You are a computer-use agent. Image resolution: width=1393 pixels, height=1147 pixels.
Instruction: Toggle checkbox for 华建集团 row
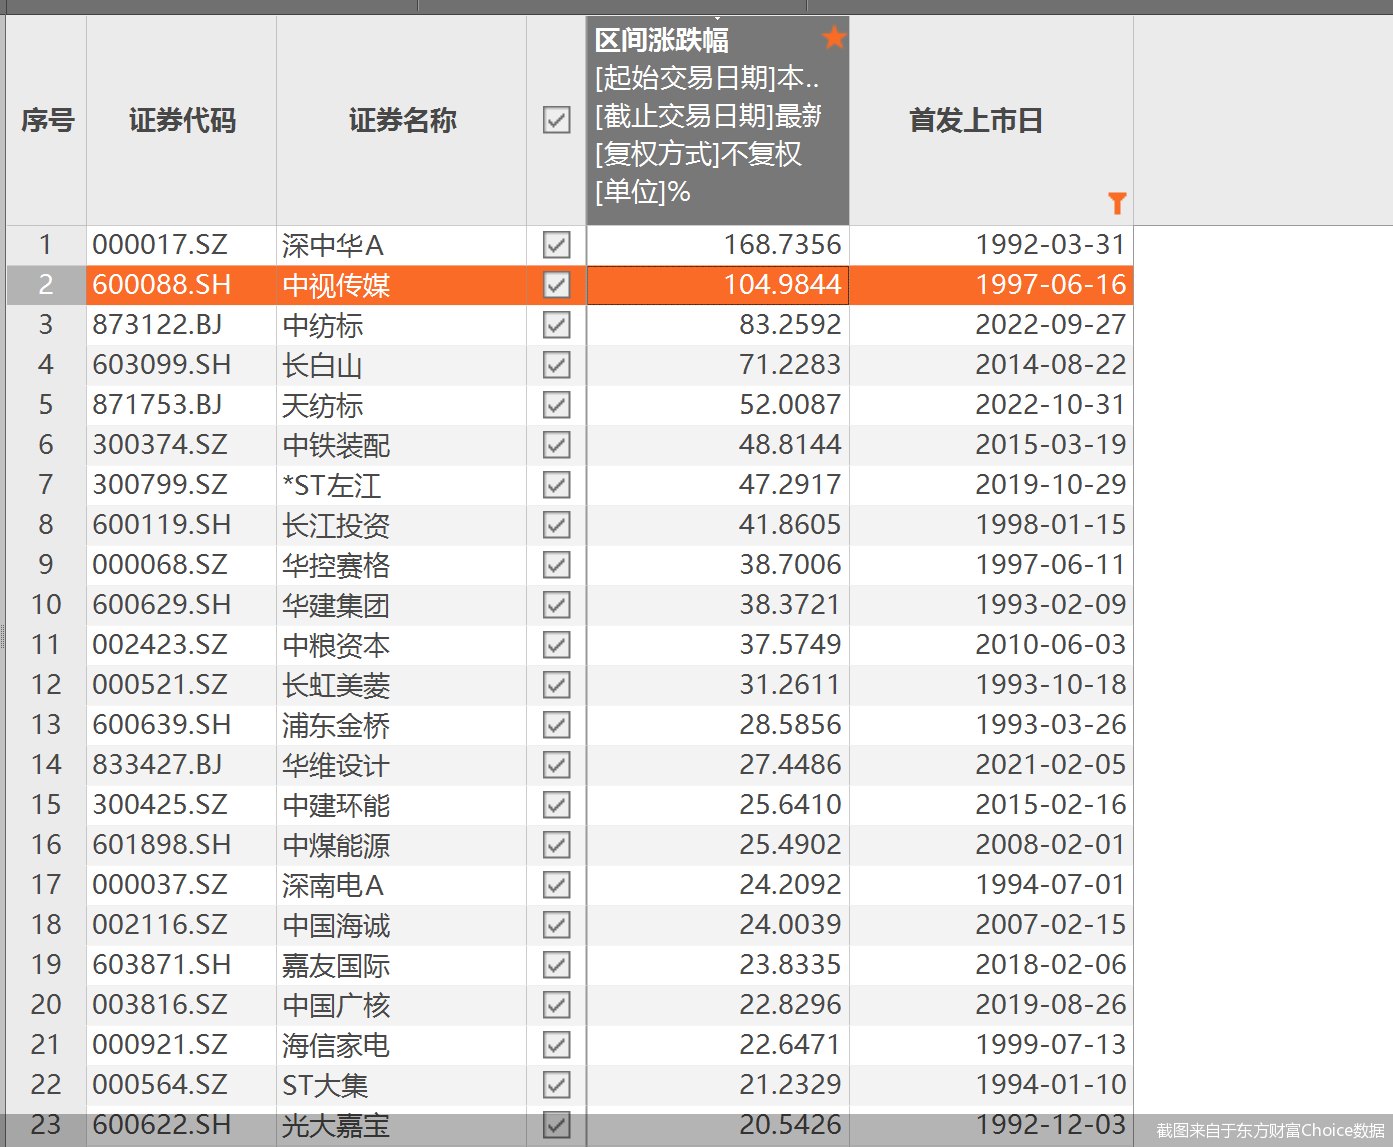tap(557, 605)
